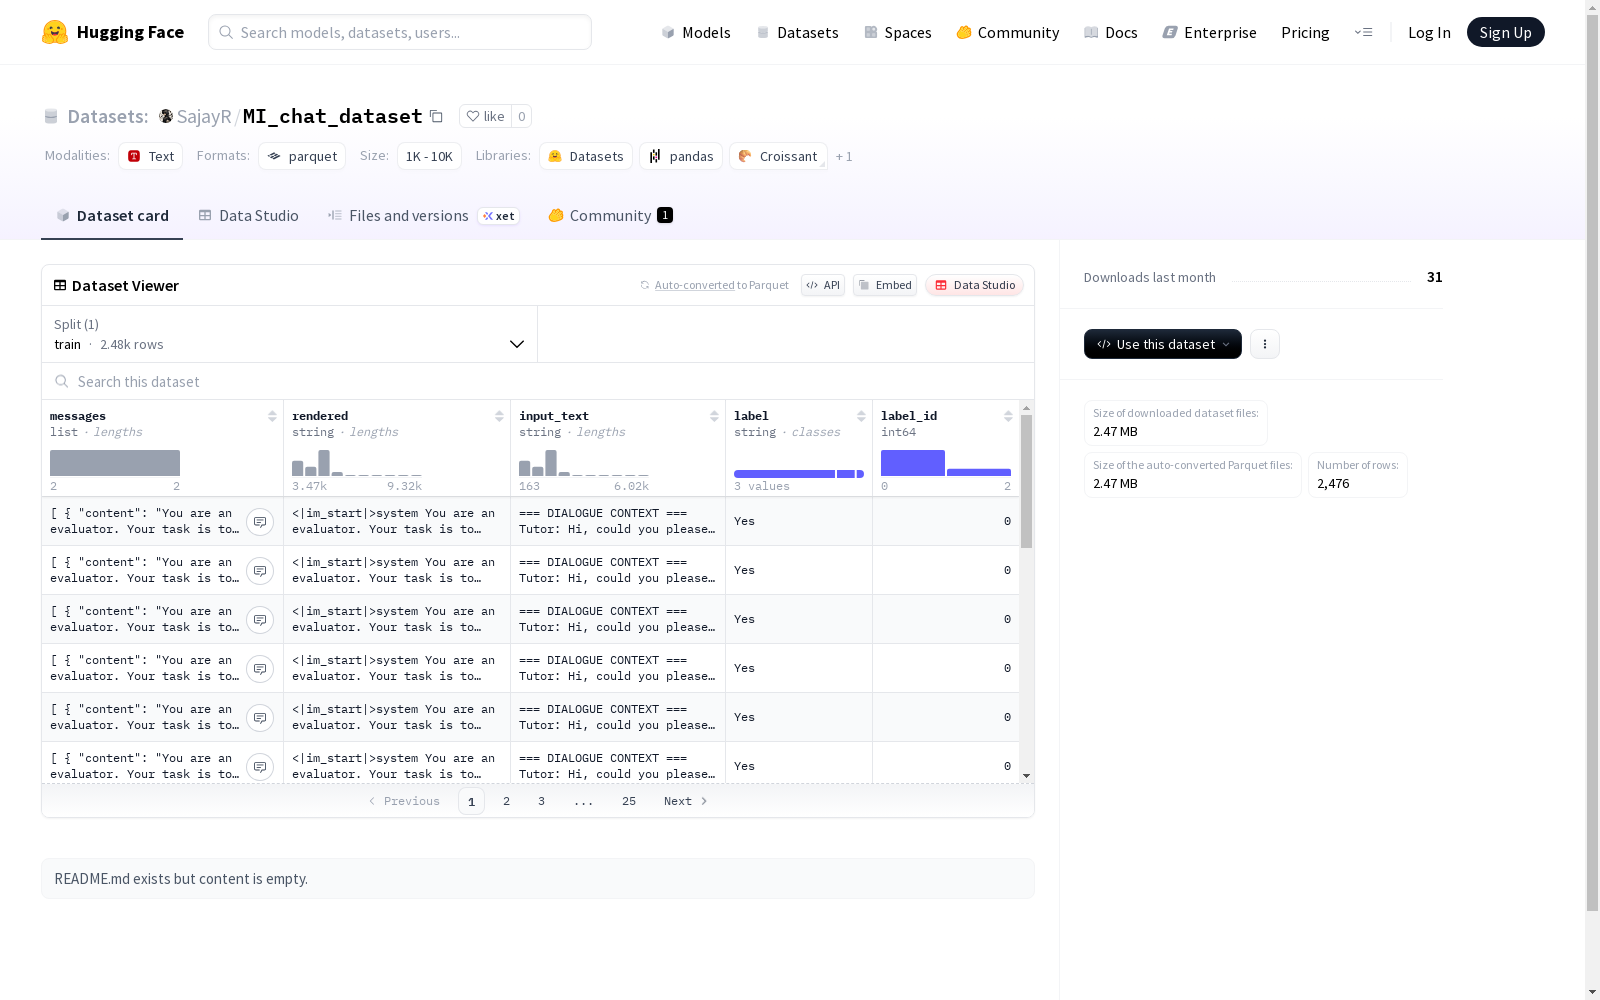1600x1000 pixels.
Task: Open Docs in top navigation
Action: click(1111, 32)
